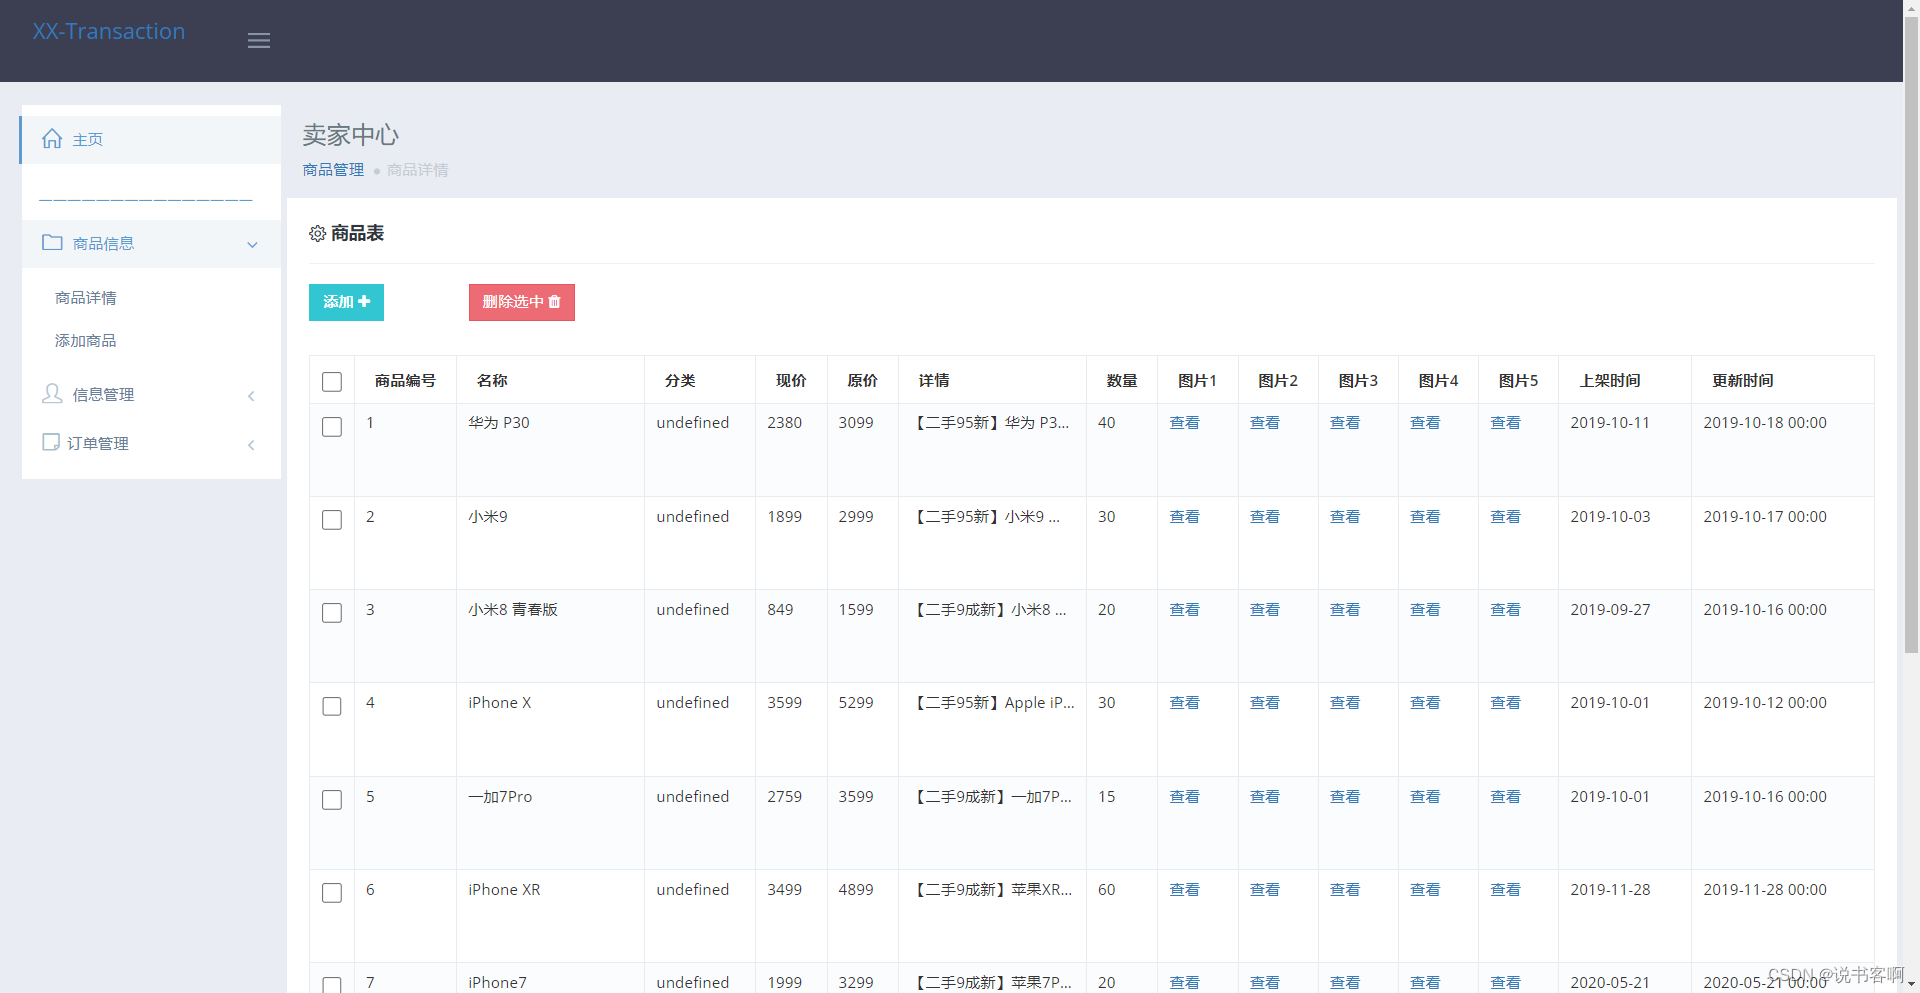The height and width of the screenshot is (993, 1920).
Task: Click the 添加 add button
Action: [x=346, y=302]
